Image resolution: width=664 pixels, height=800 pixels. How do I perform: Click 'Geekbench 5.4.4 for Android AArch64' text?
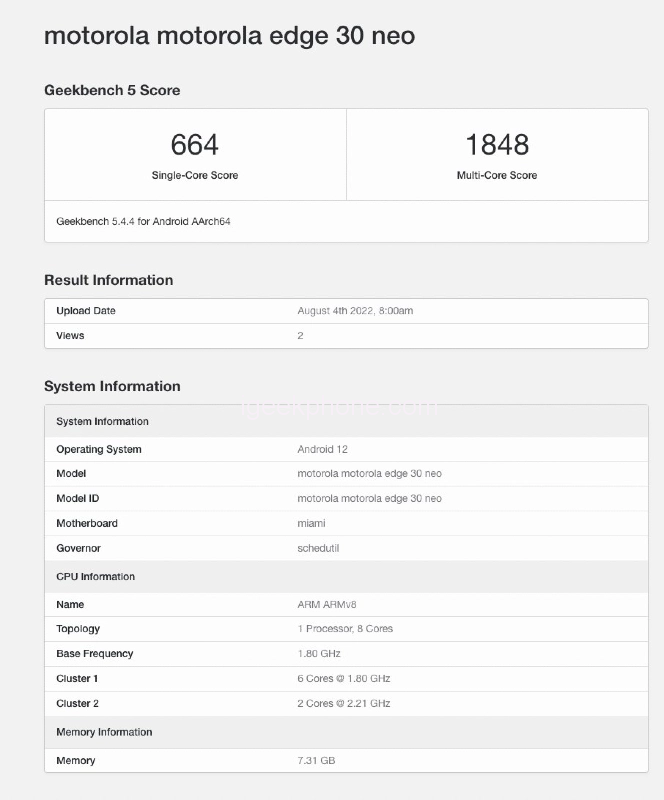tap(143, 221)
